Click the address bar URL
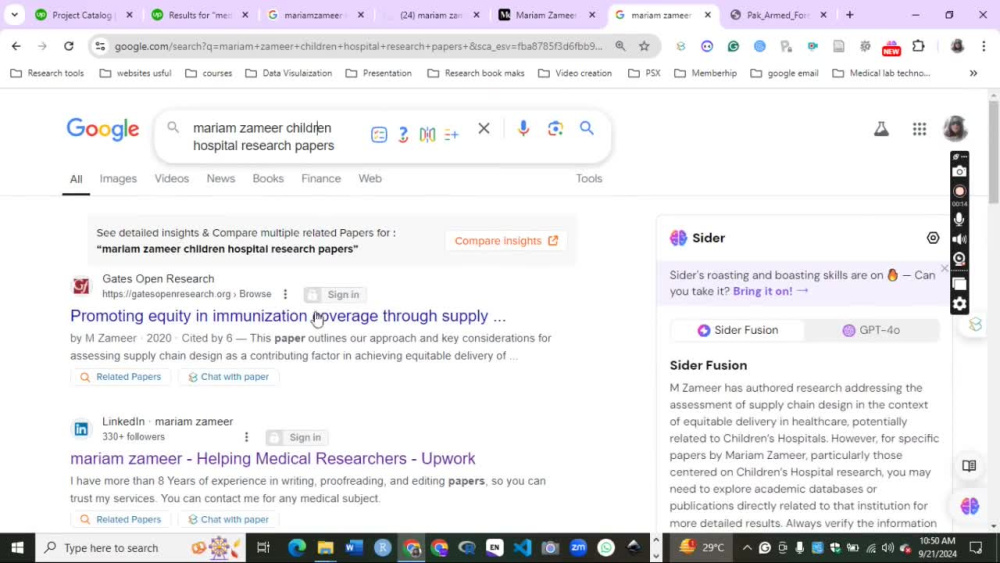Image resolution: width=1000 pixels, height=563 pixels. [x=358, y=46]
